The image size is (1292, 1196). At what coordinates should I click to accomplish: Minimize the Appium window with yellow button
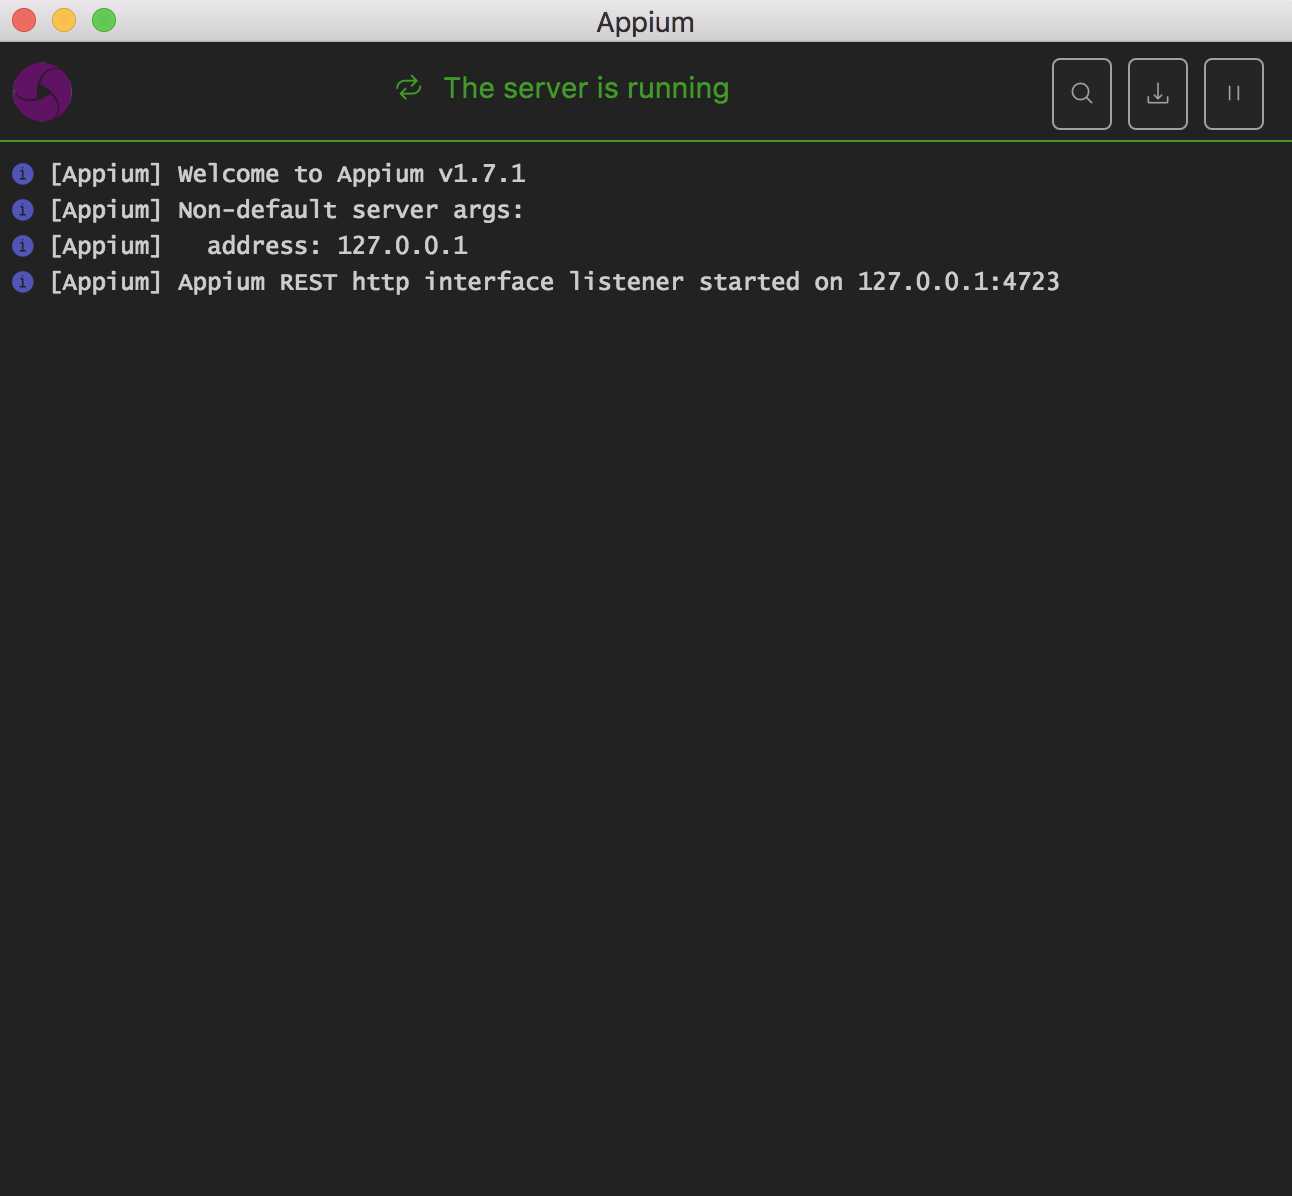(x=64, y=20)
